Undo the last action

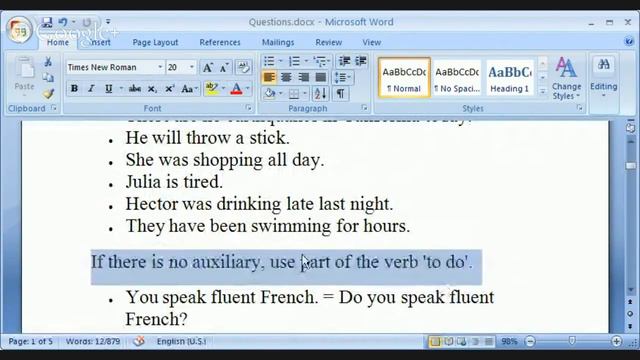pos(62,22)
